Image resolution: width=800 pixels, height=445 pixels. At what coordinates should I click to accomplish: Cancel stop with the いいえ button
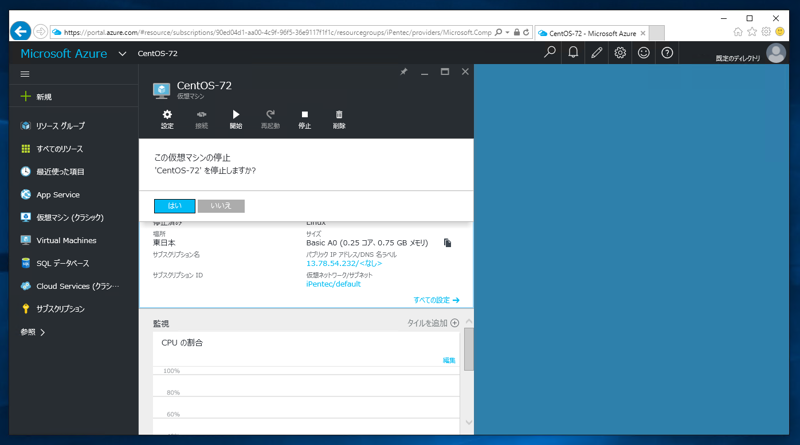[x=221, y=206]
